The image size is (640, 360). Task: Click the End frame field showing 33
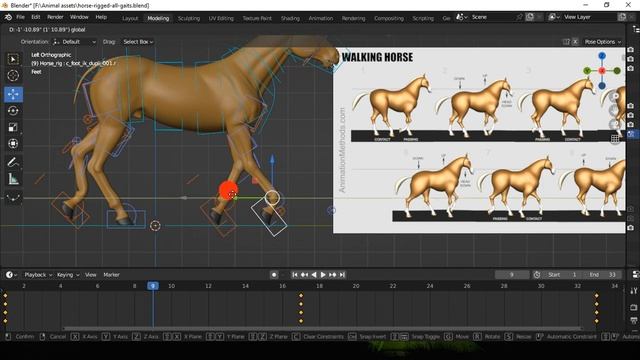pos(603,275)
